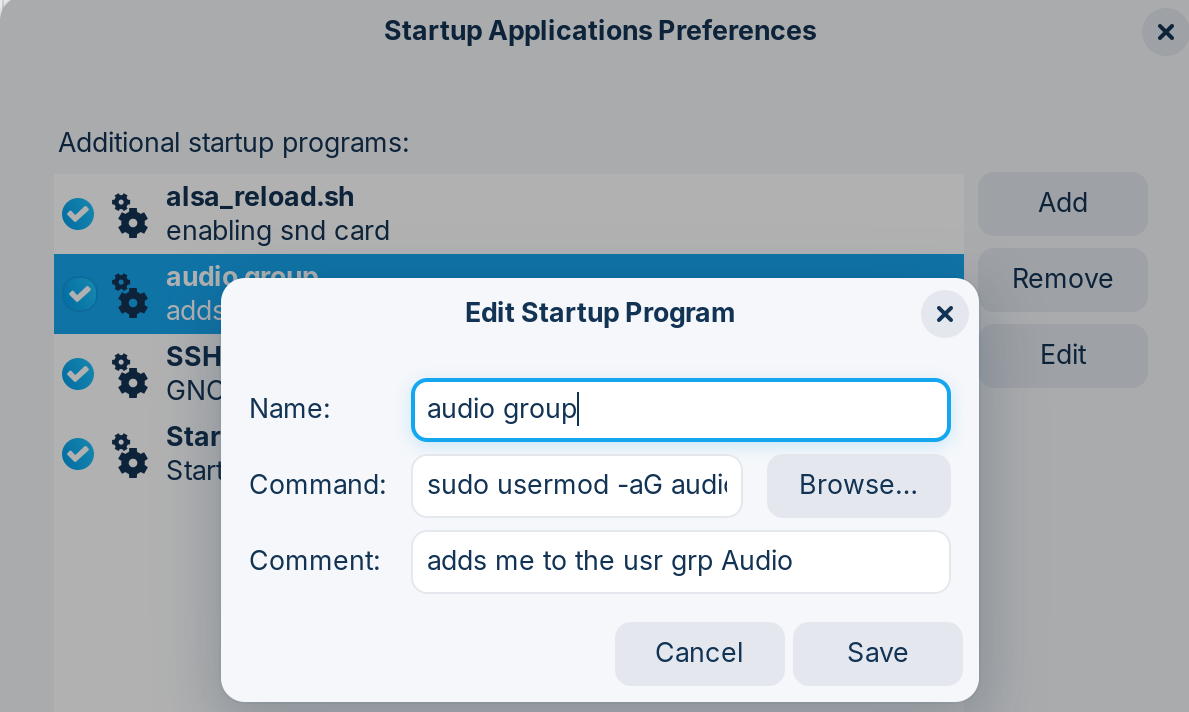Cancel editing the startup program

(x=699, y=653)
